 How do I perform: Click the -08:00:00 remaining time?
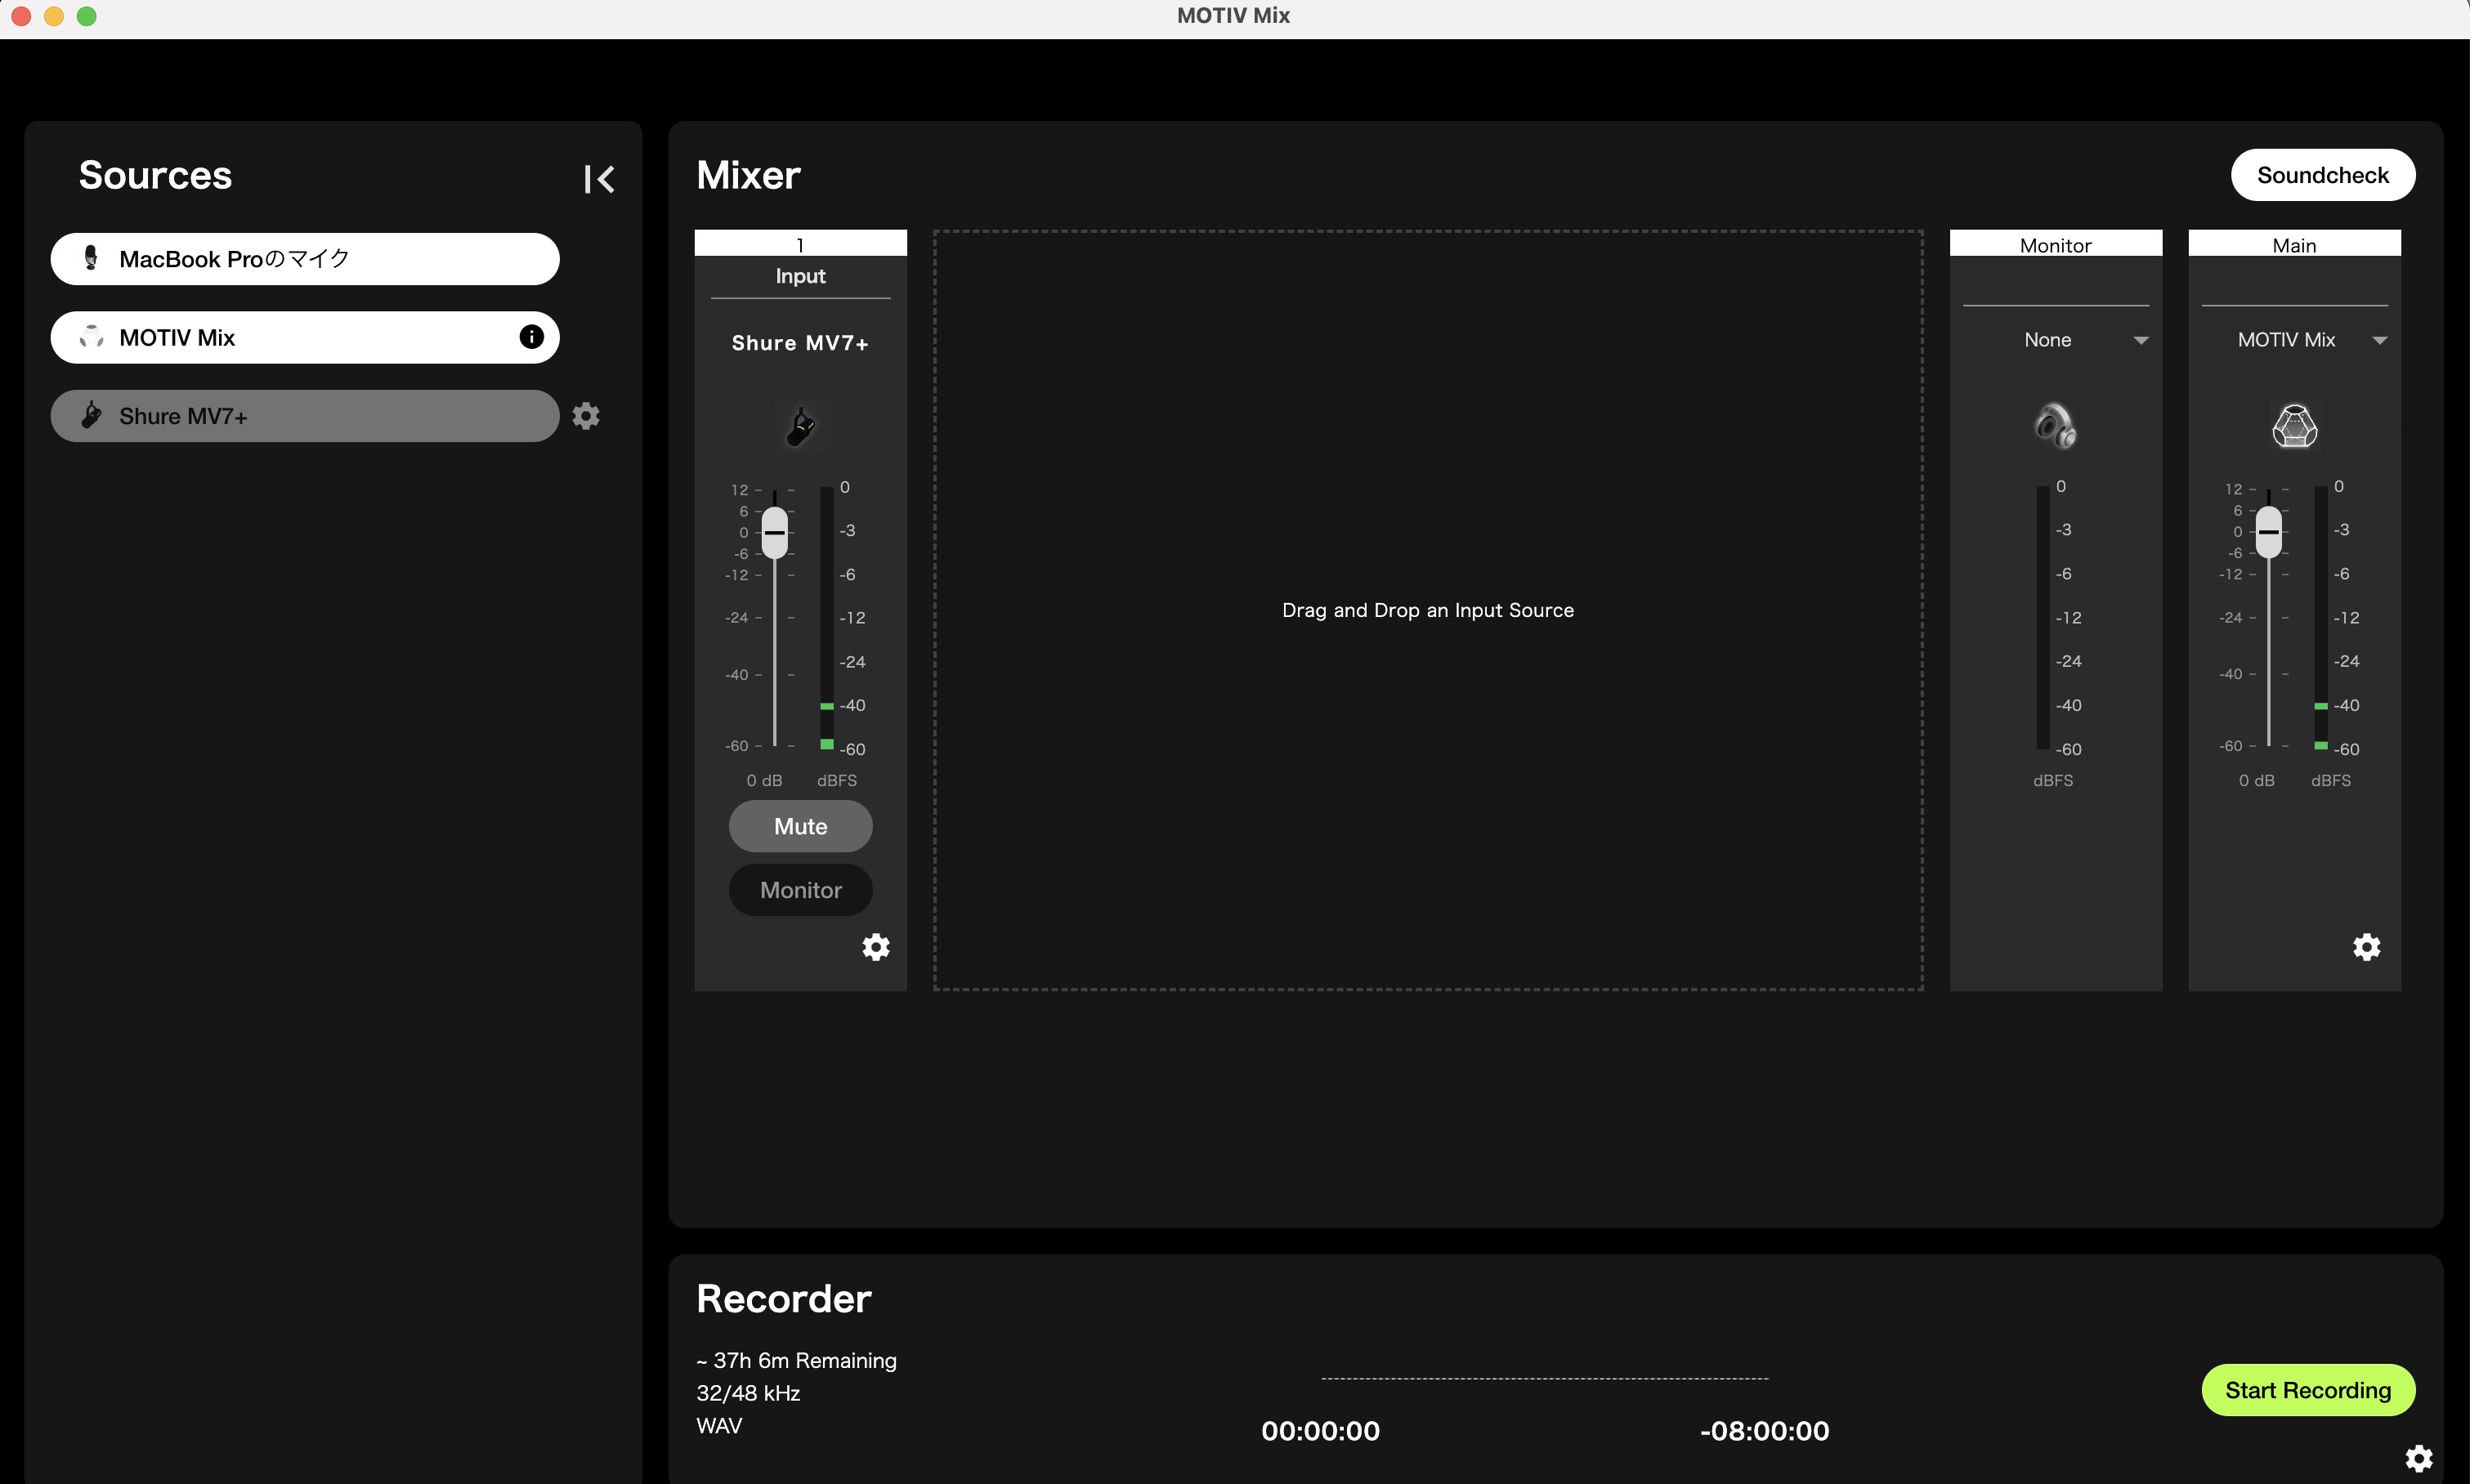(1764, 1431)
